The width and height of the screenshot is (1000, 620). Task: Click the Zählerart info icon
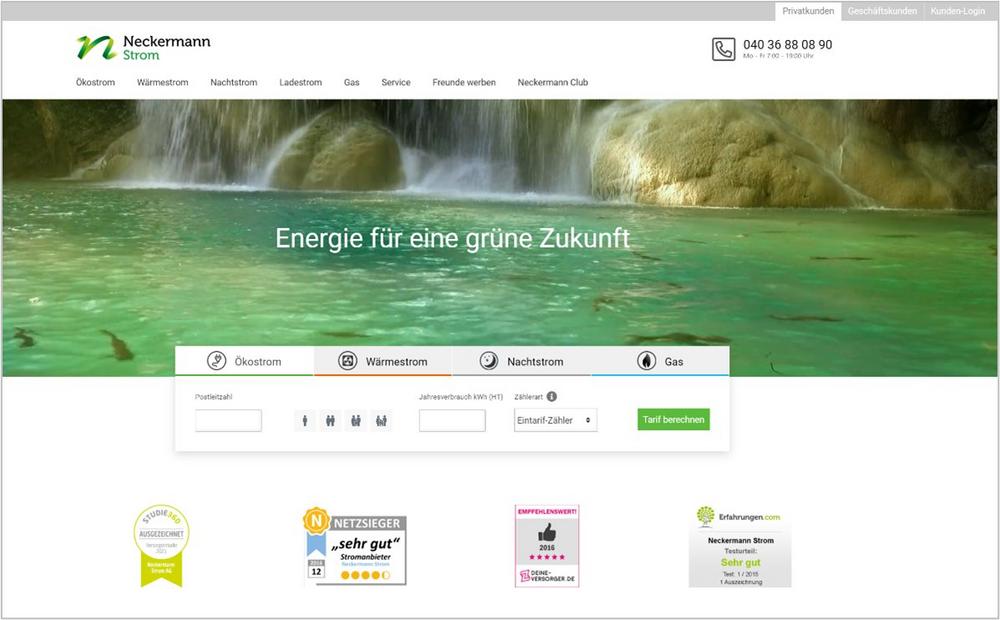(x=552, y=397)
